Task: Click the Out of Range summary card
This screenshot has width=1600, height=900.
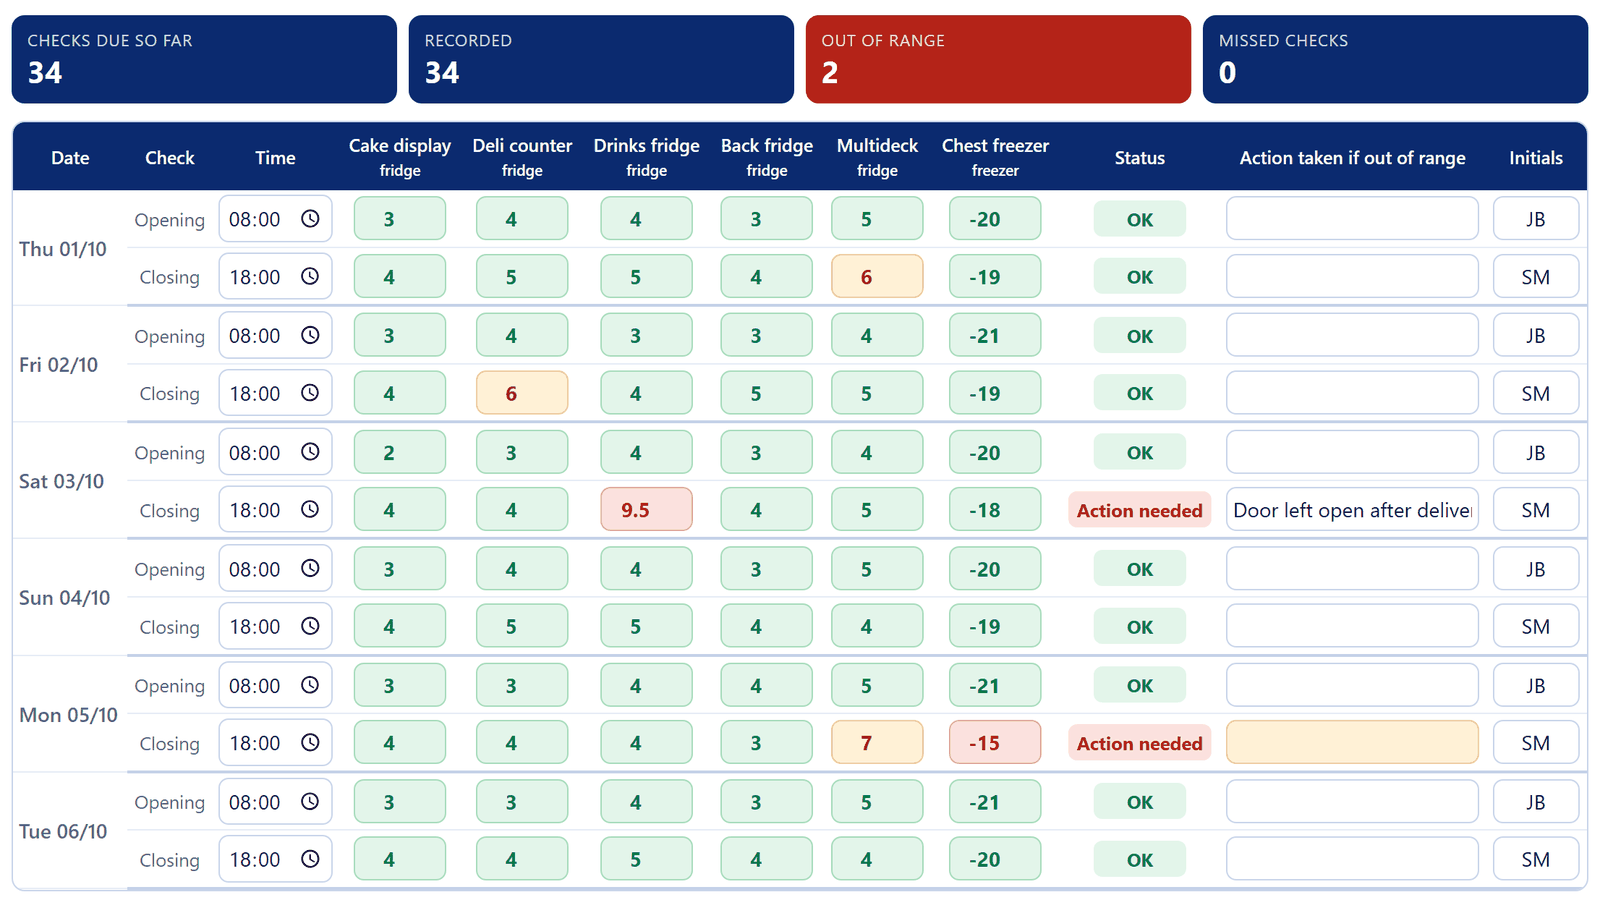Action: tap(998, 59)
